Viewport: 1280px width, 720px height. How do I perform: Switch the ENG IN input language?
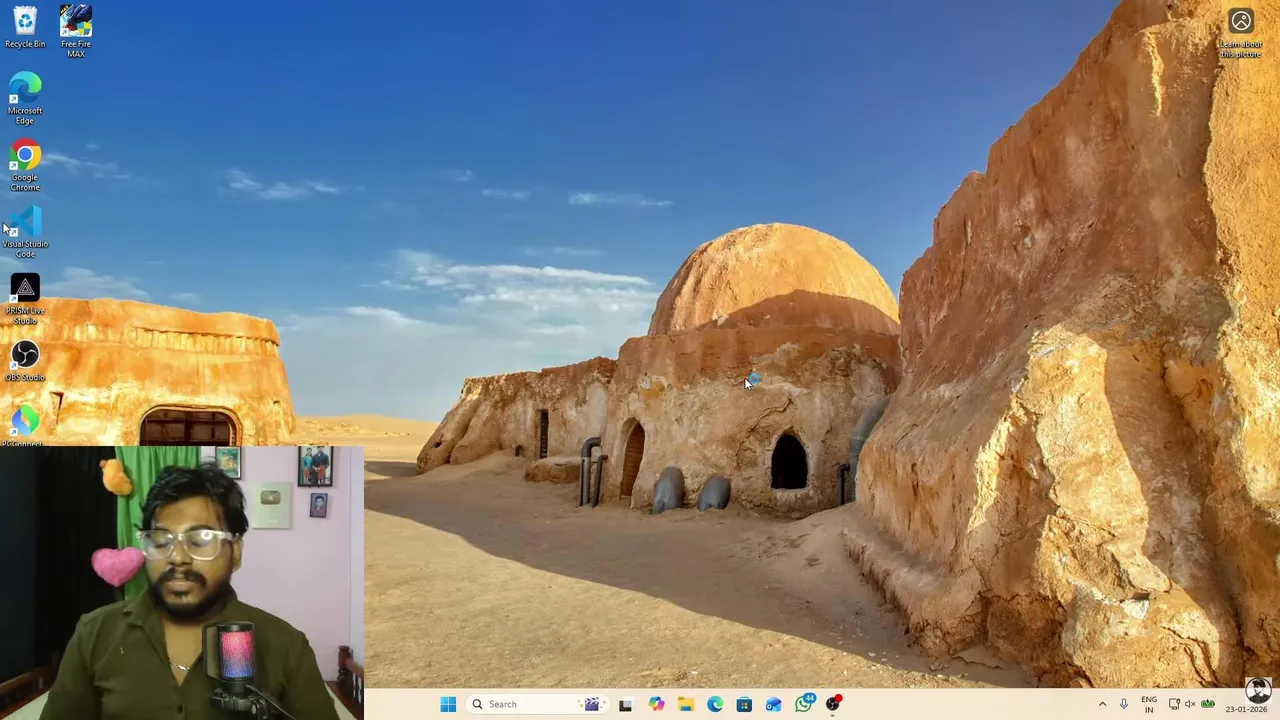1149,704
